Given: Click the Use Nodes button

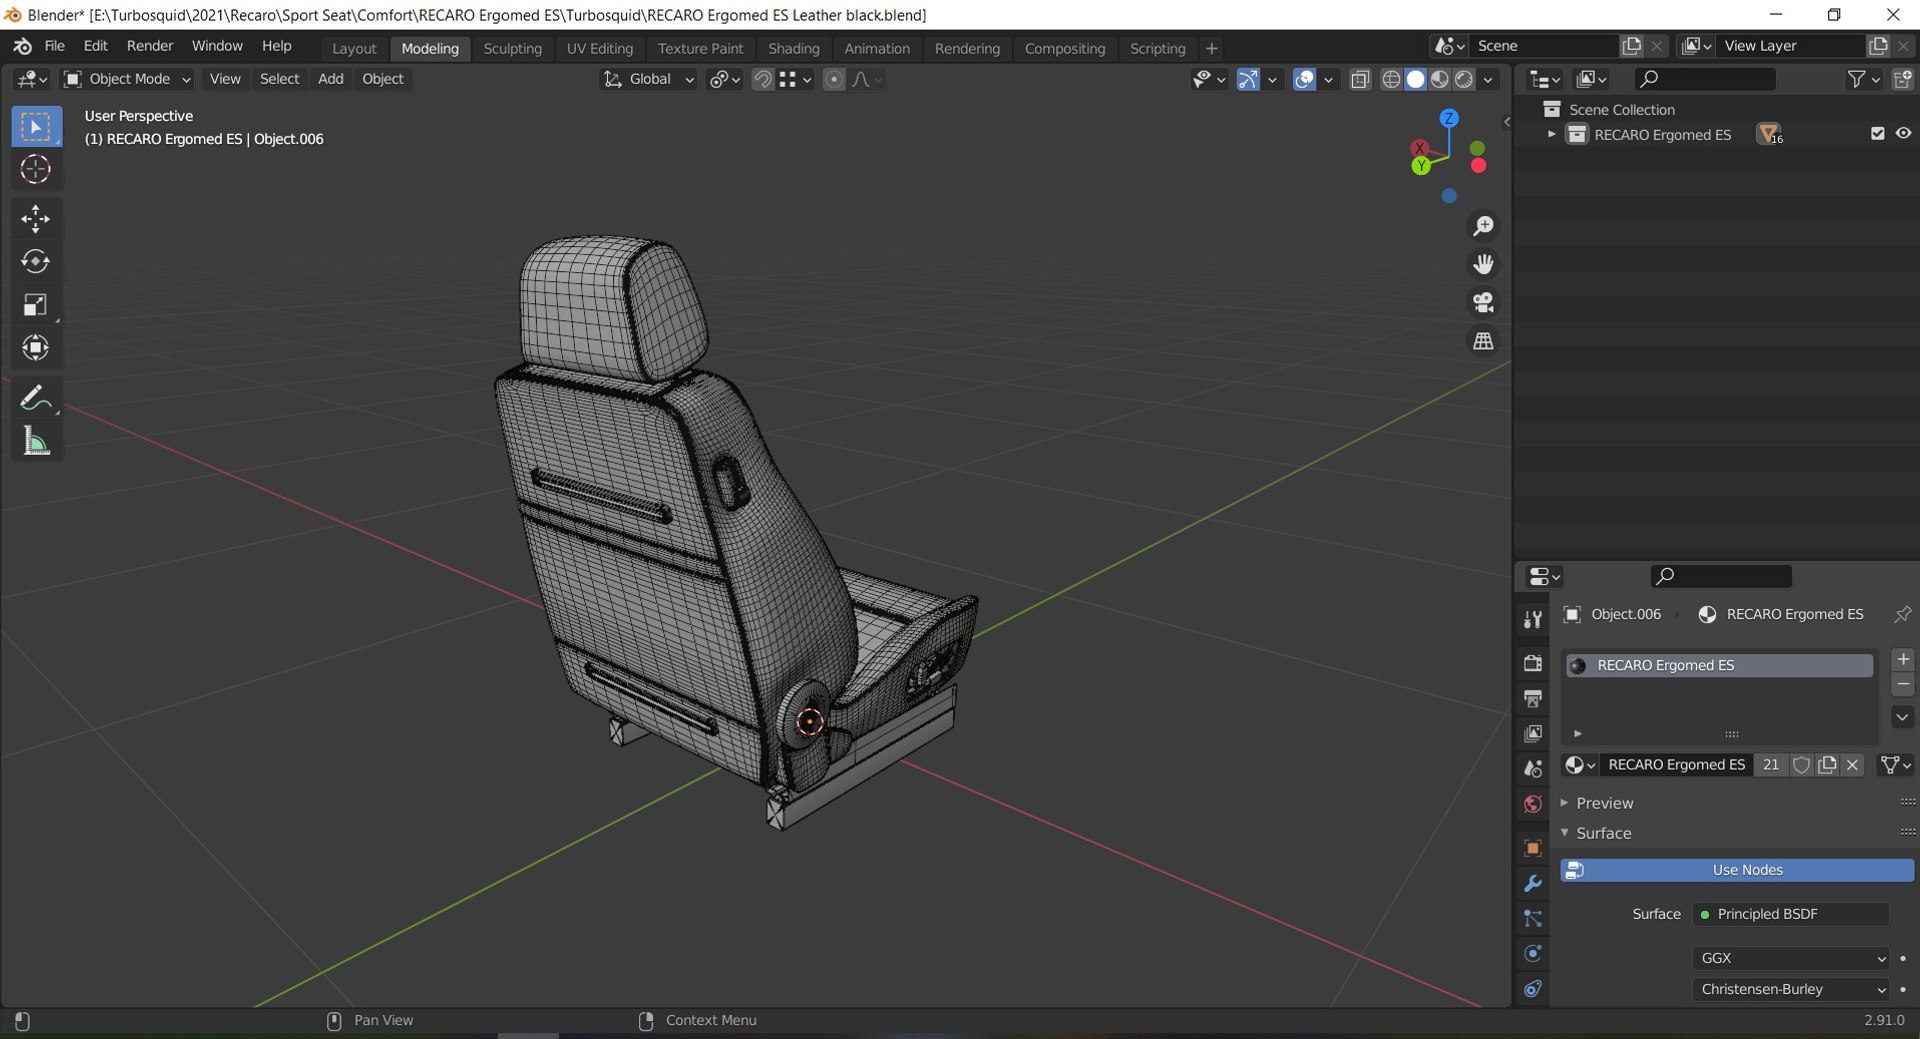Looking at the screenshot, I should (1737, 870).
